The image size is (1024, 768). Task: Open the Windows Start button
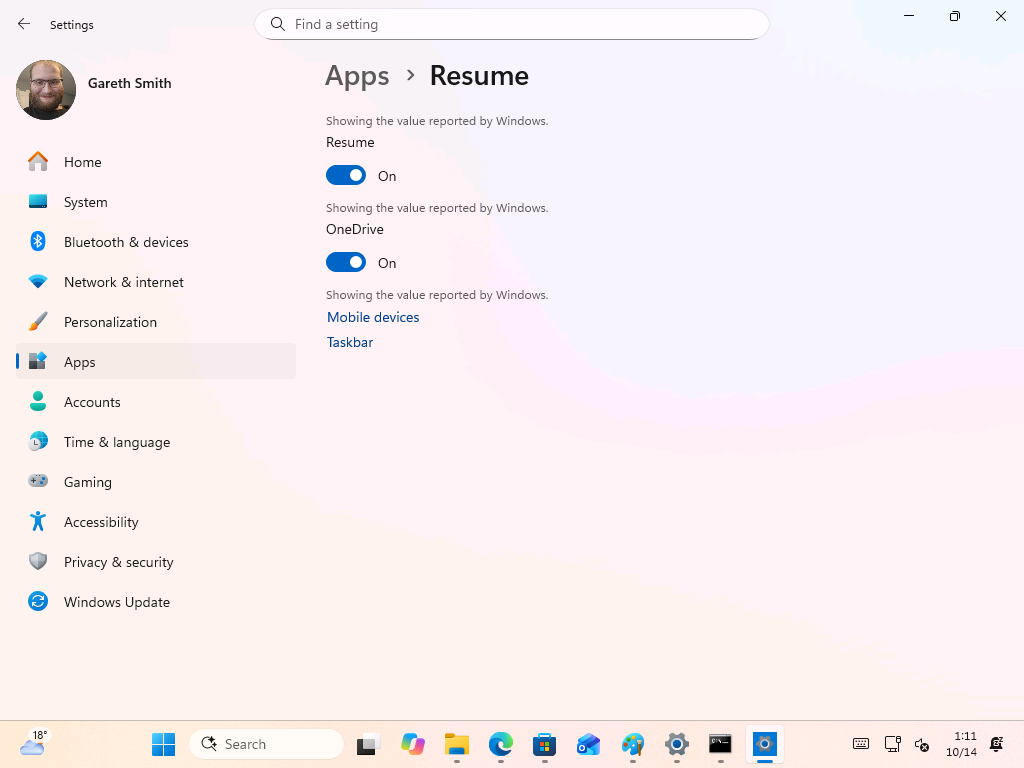pyautogui.click(x=163, y=744)
